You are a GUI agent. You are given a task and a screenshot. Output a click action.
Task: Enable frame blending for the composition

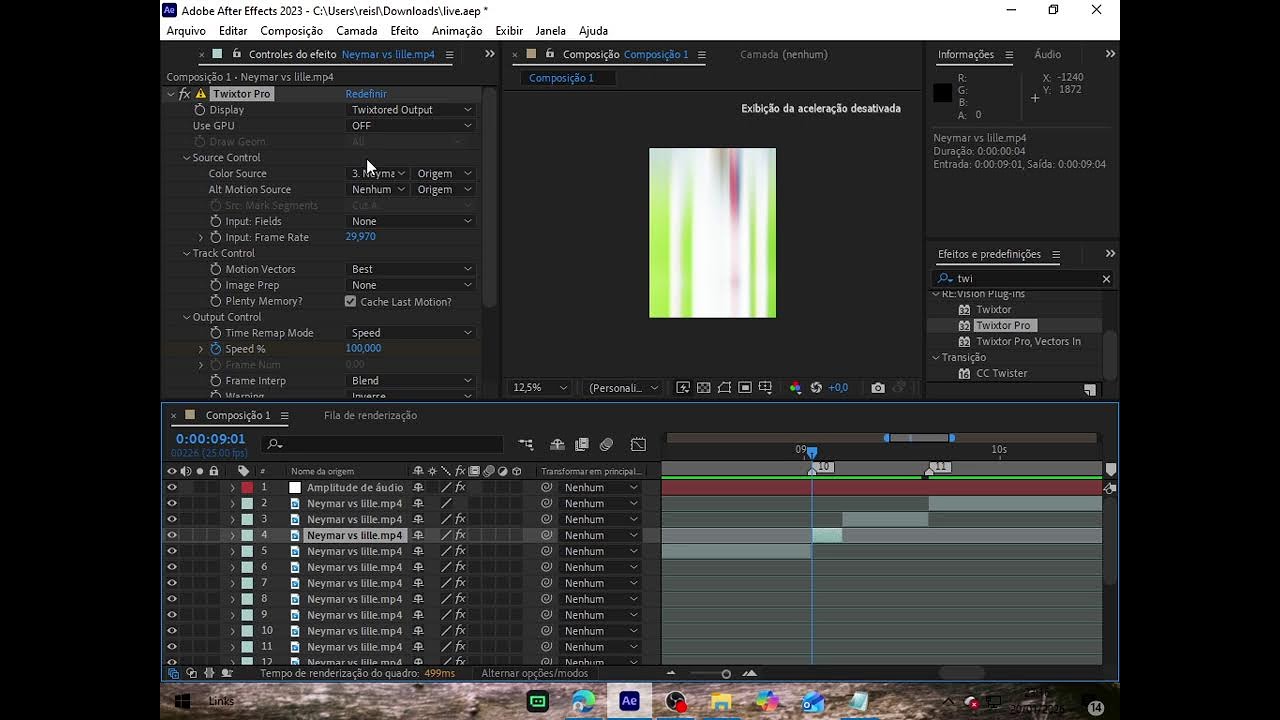(582, 444)
